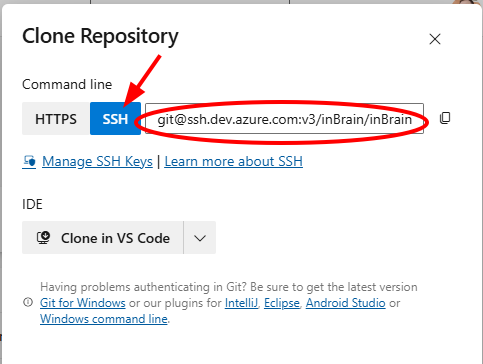Viewport: 483px width, 364px height.
Task: Click the Clone in VS Code button
Action: tap(103, 238)
